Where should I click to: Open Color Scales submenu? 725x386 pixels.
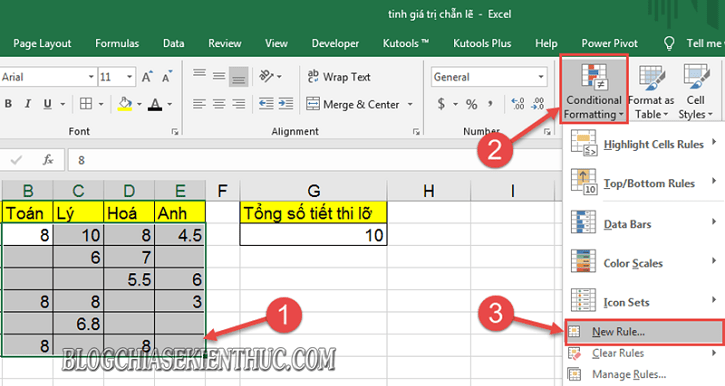pos(644,263)
